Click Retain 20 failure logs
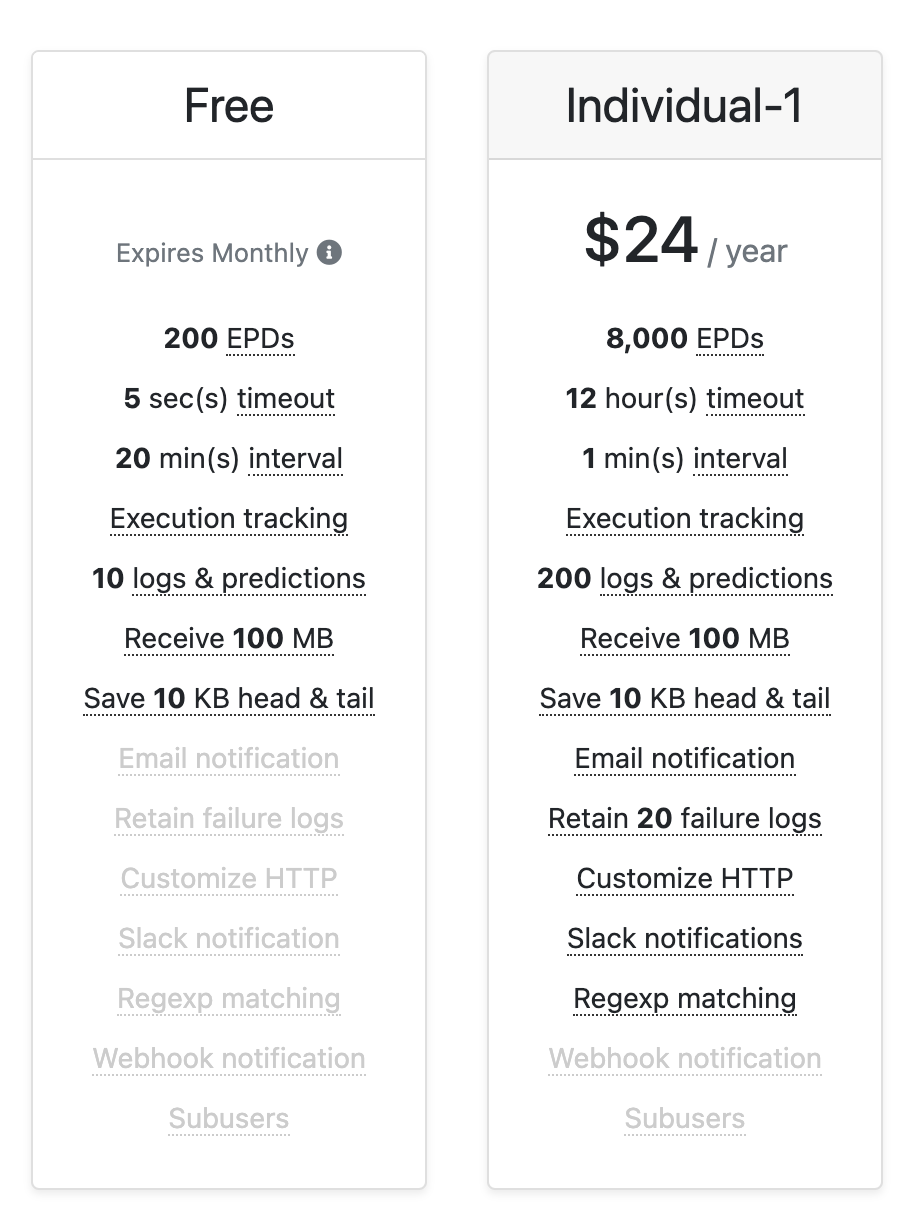 (685, 819)
